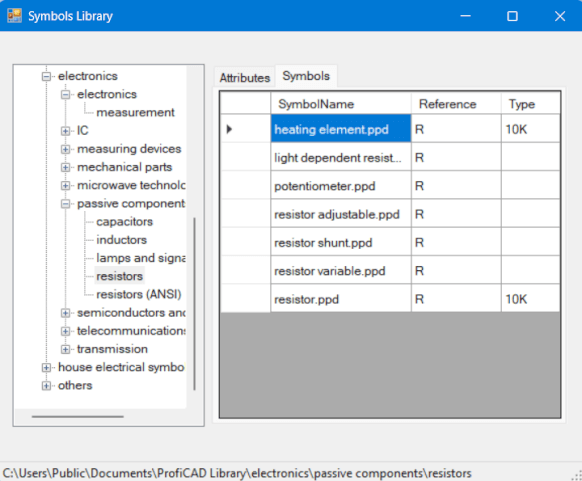The image size is (582, 481).
Task: Click the tree's horizontal scrollbar
Action: pos(78,416)
